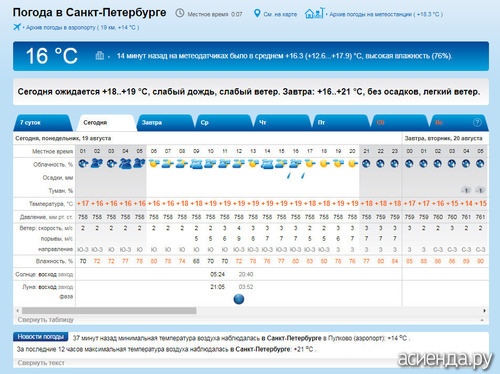Screen dimensions: 500x374
Task: Switch to the 'Завтра' tab
Action: [x=165, y=123]
